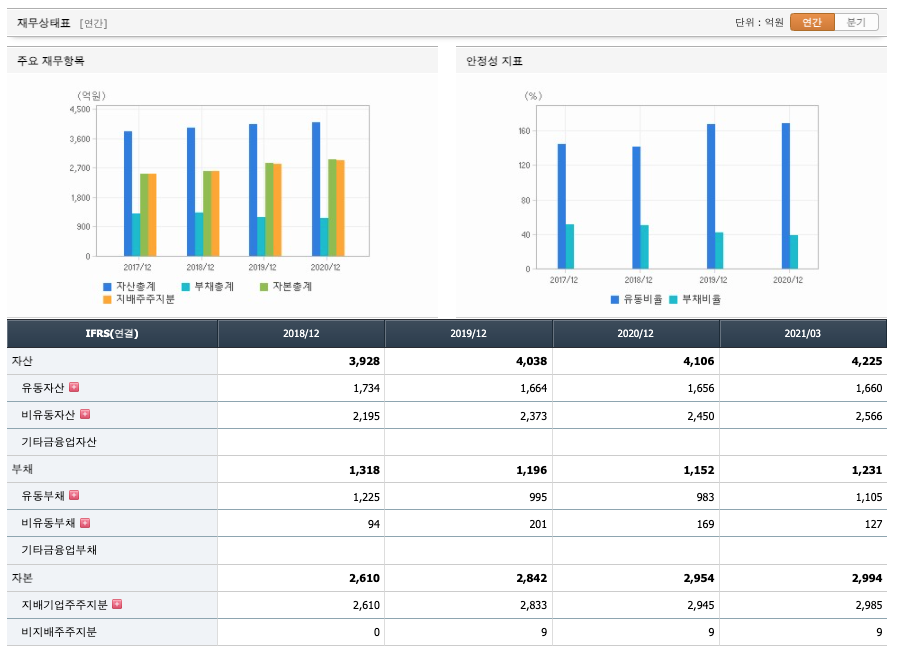Click equity total value 2,994
Screen dimensions: 900x657
(x=867, y=578)
